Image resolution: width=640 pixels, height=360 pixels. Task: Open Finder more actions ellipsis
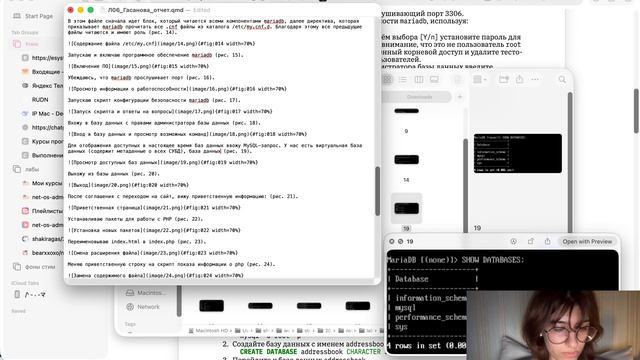click(x=535, y=80)
